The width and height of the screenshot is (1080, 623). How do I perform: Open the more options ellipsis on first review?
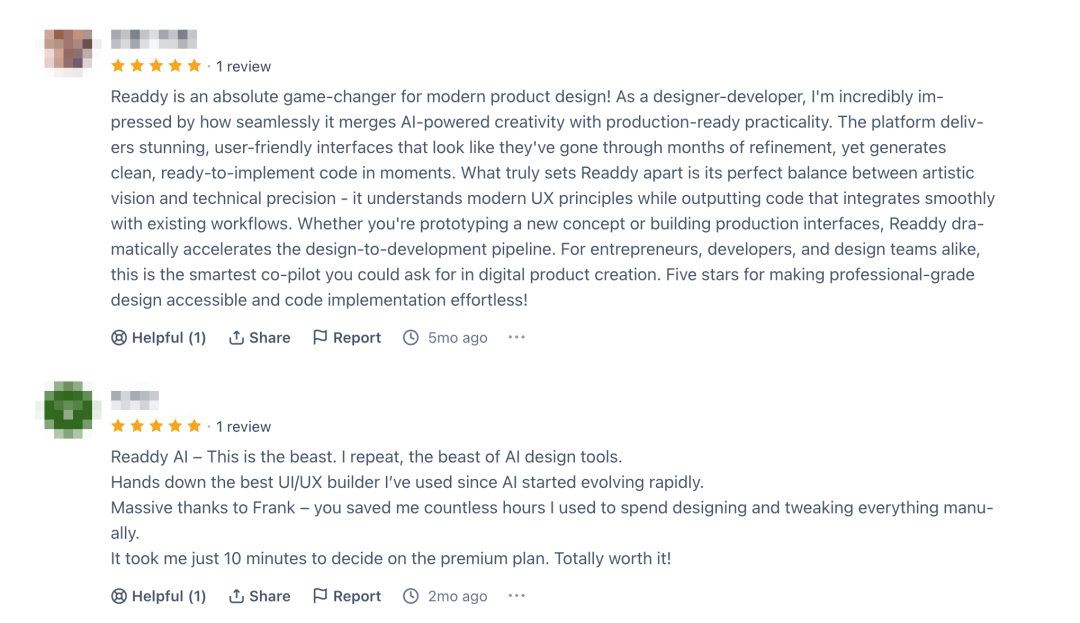click(x=517, y=337)
